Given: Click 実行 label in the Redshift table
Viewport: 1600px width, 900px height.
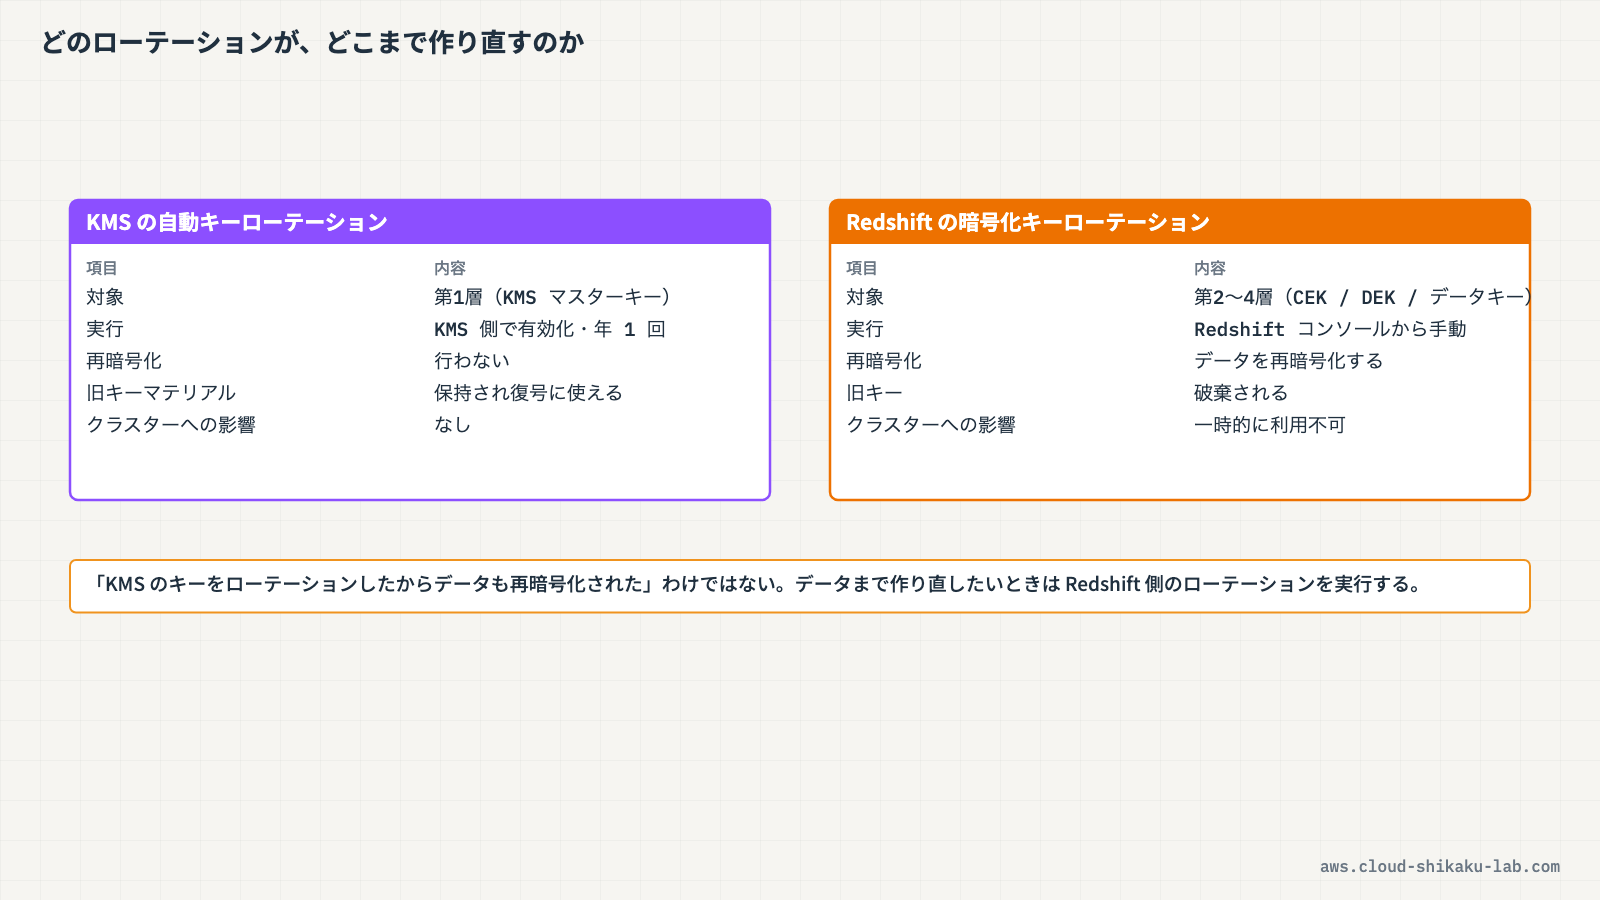Looking at the screenshot, I should [865, 329].
